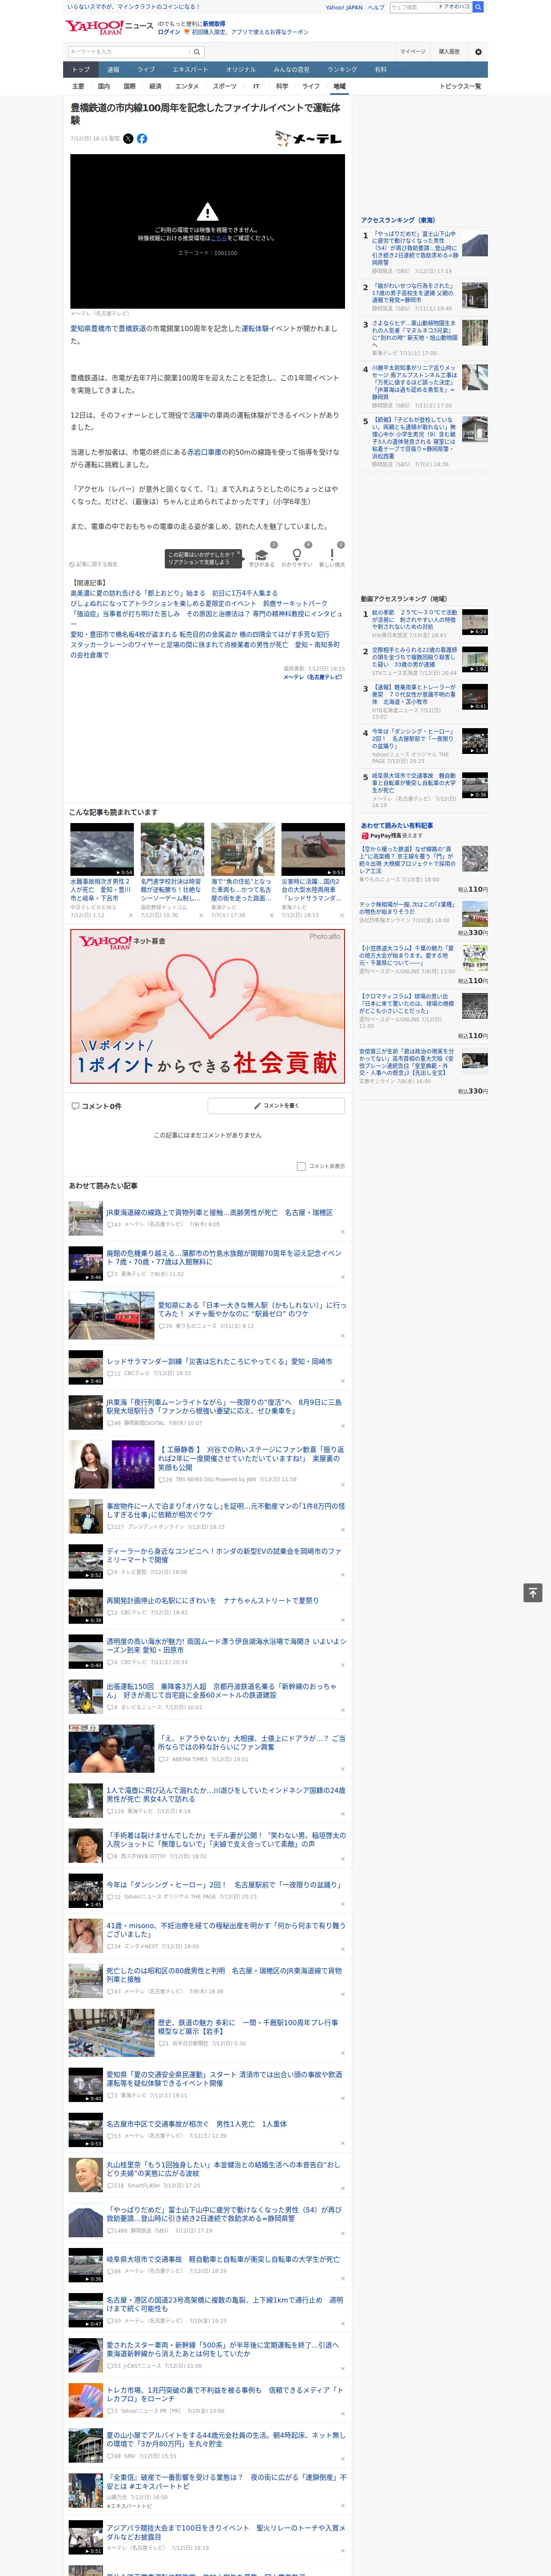Click the メ~テレ publisher logo
This screenshot has height=2576, width=551.
pyautogui.click(x=309, y=139)
